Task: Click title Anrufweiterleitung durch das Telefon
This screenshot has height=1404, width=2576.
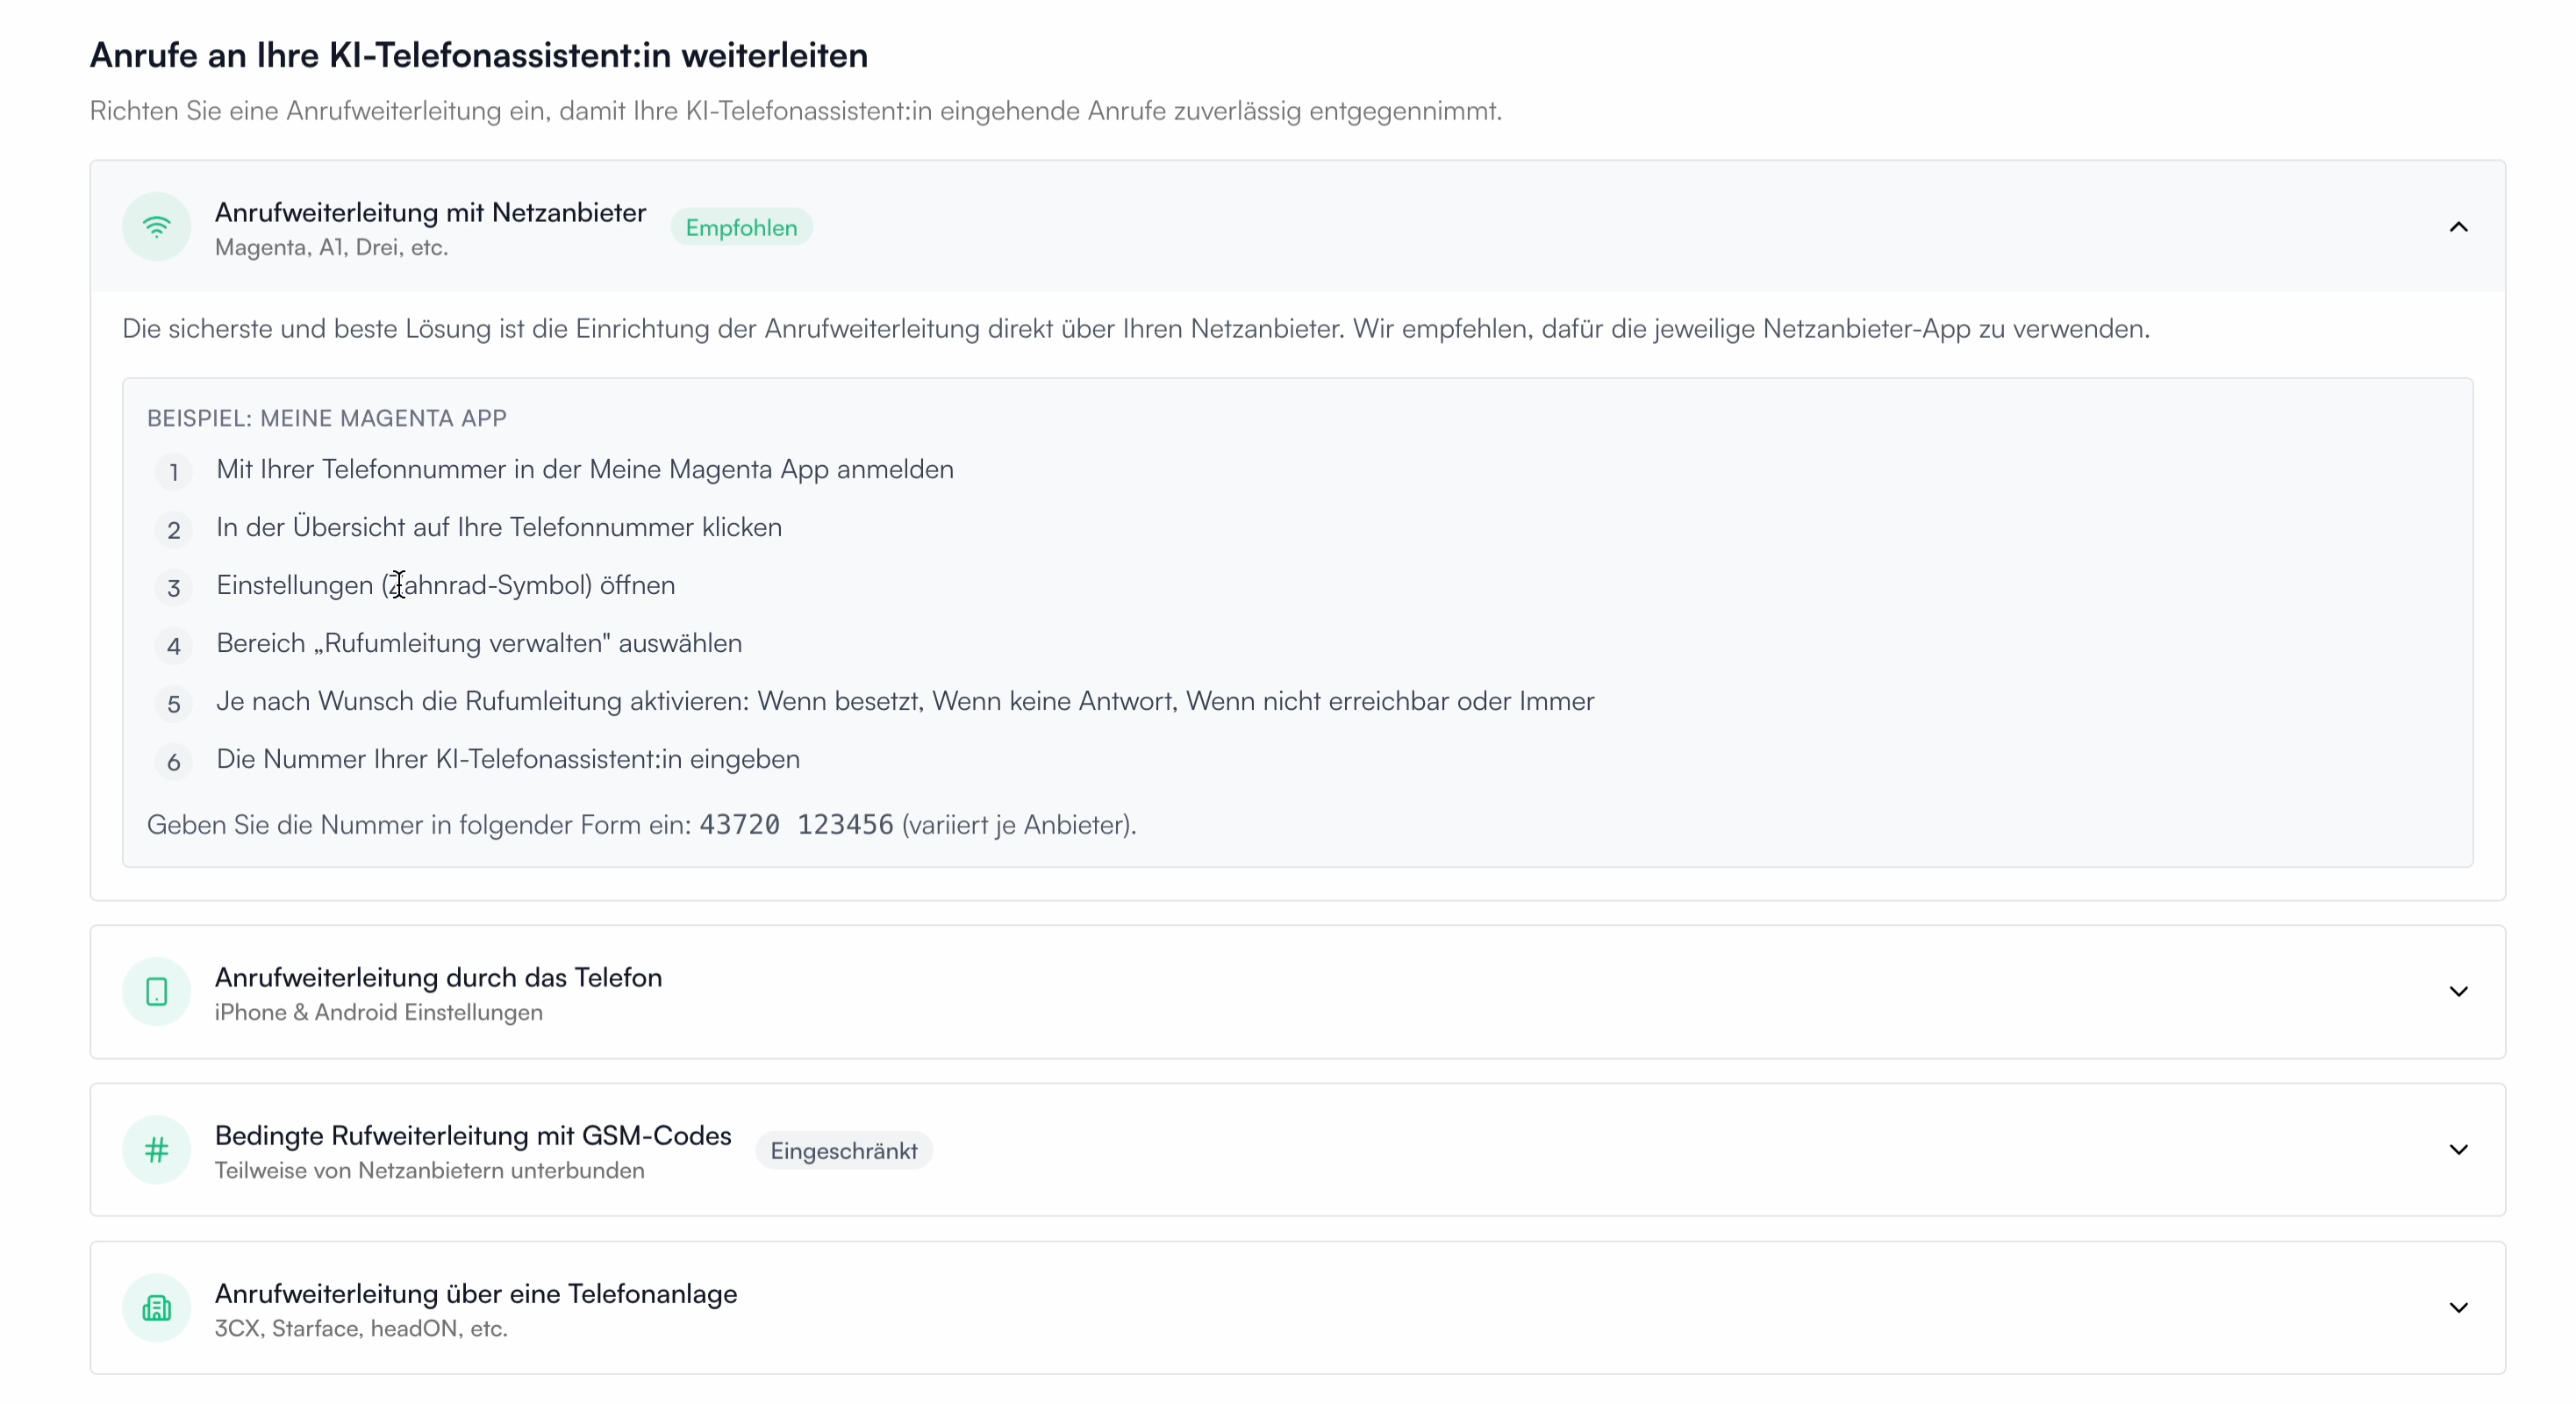Action: coord(438,978)
